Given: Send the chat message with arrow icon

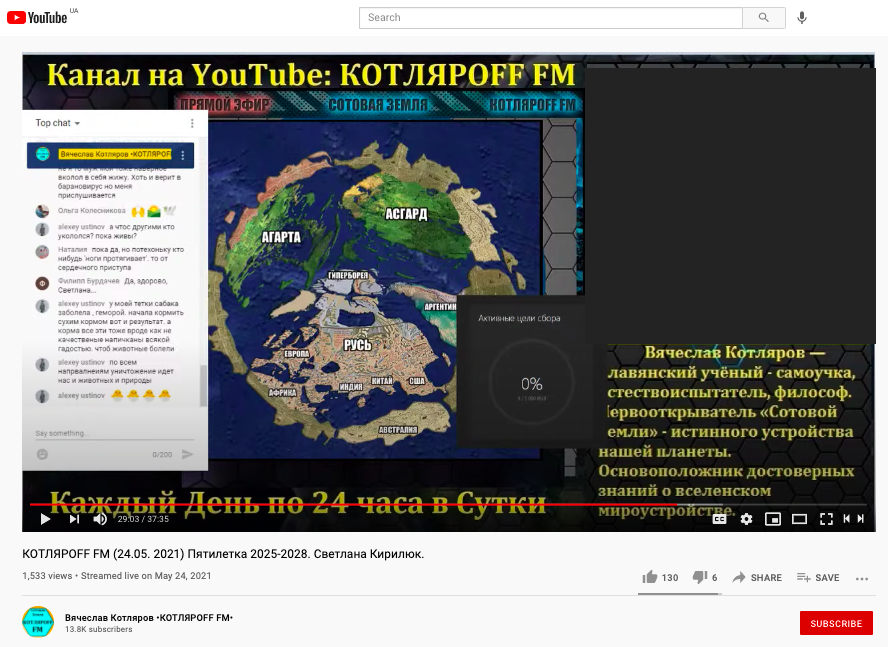Looking at the screenshot, I should [x=187, y=454].
